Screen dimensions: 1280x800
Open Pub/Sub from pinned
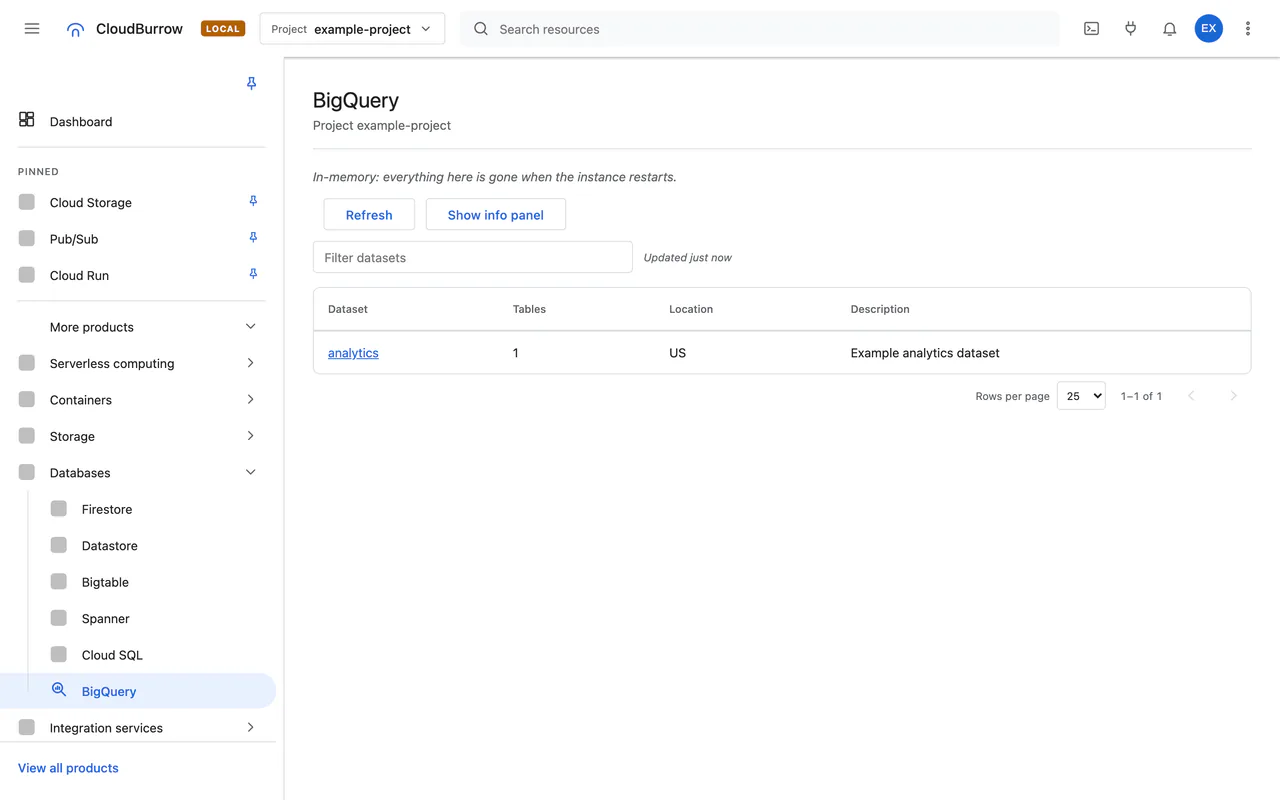74,239
